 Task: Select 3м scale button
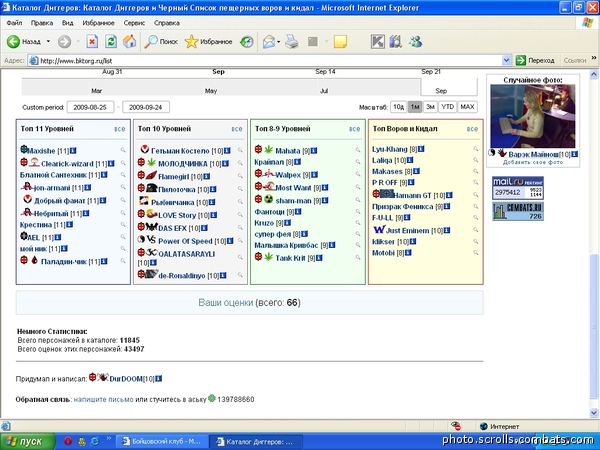(430, 107)
